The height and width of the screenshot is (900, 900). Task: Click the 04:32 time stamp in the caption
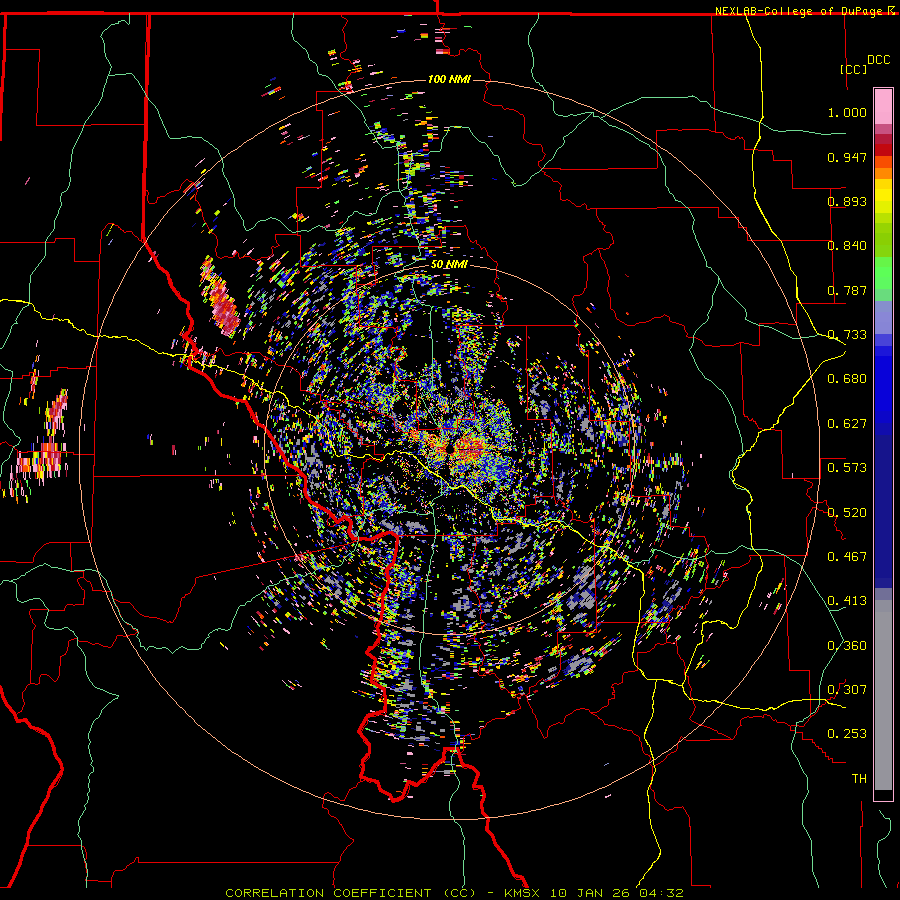click(664, 893)
